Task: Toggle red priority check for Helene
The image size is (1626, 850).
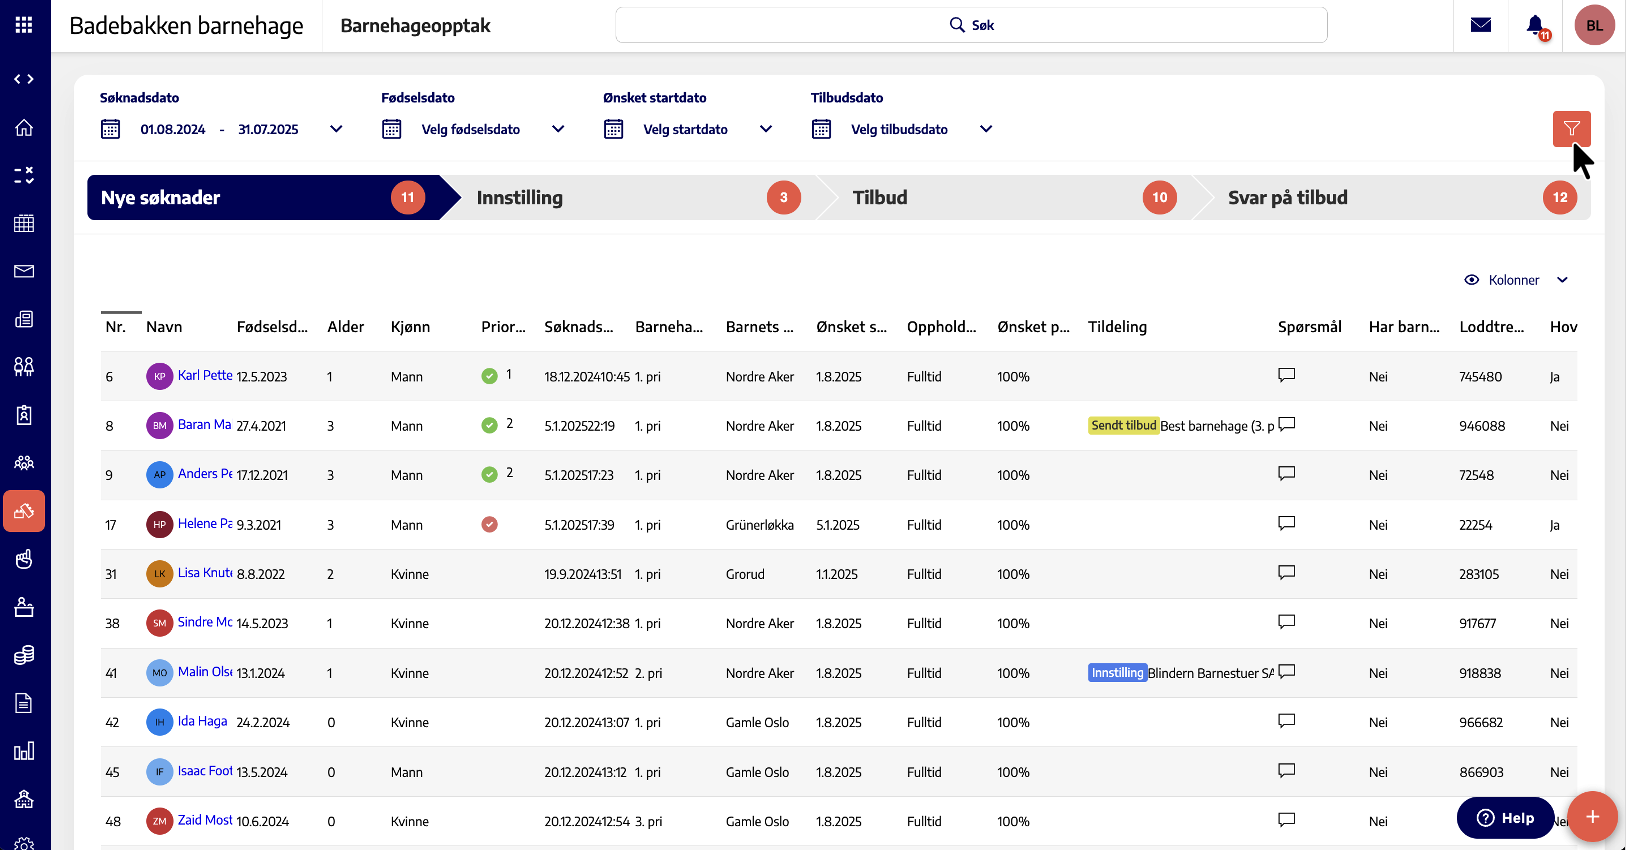Action: (x=489, y=524)
